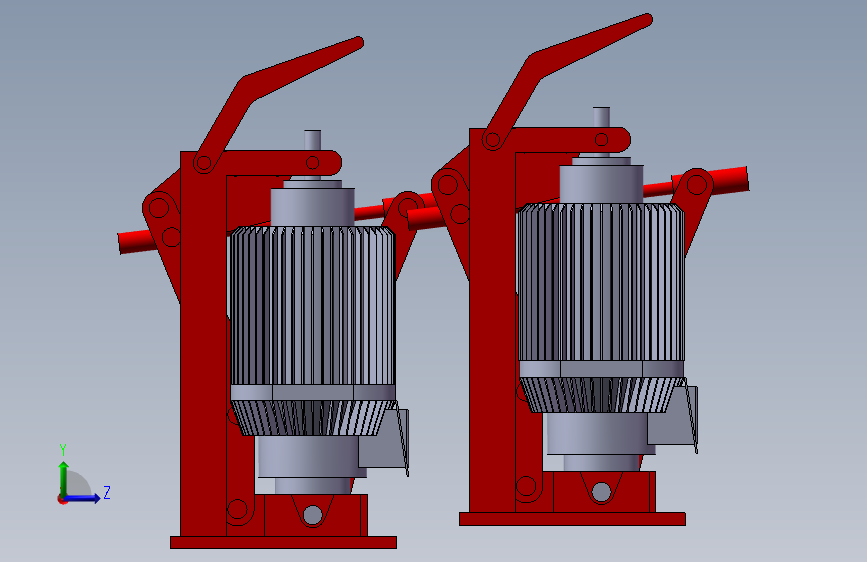
Task: Click the blue Z axis arrow of the triad
Action: click(83, 498)
